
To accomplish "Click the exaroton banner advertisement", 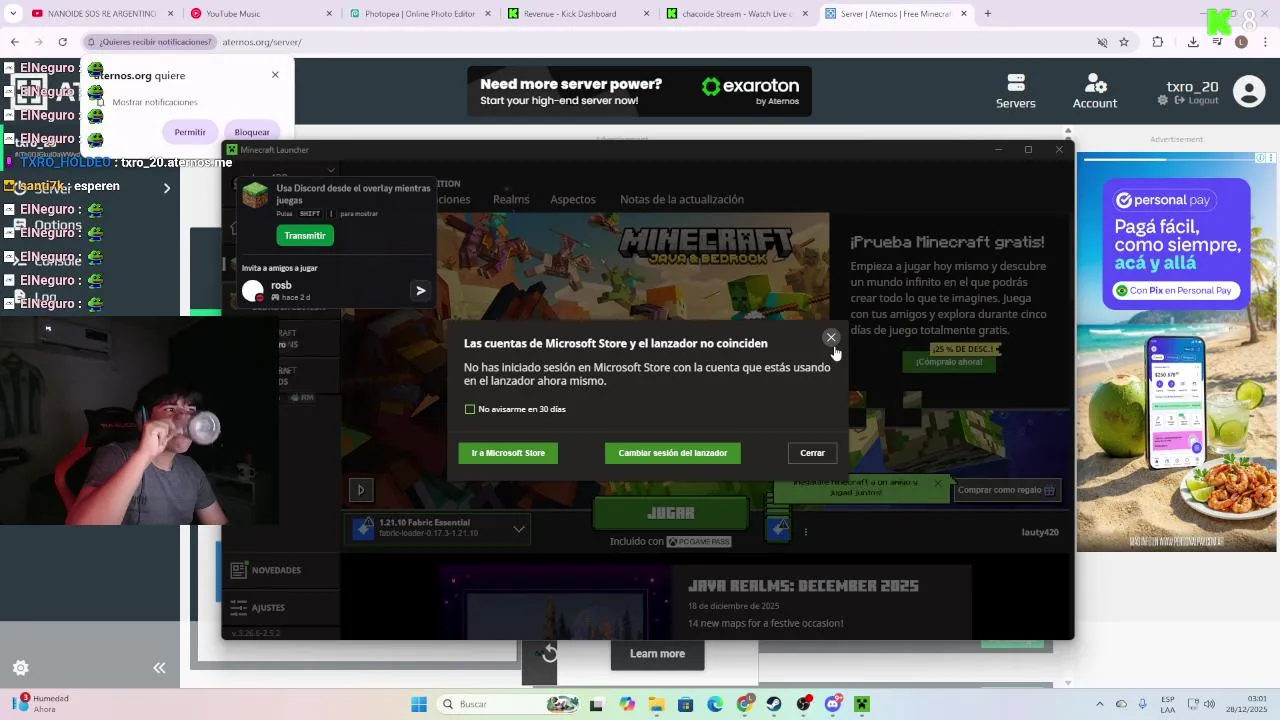I will tap(639, 91).
